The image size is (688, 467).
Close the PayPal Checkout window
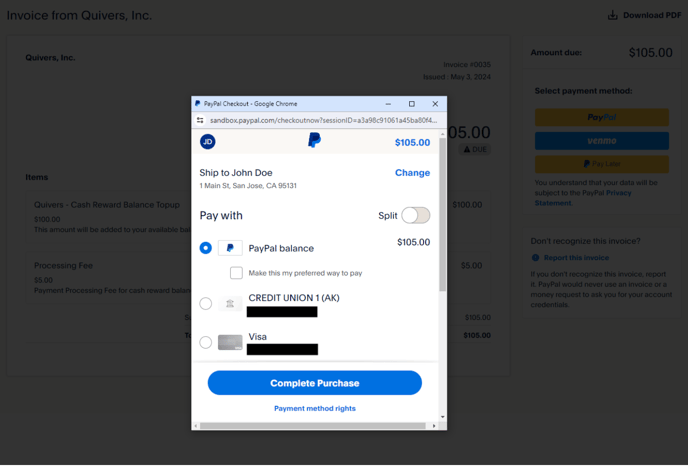coord(435,104)
